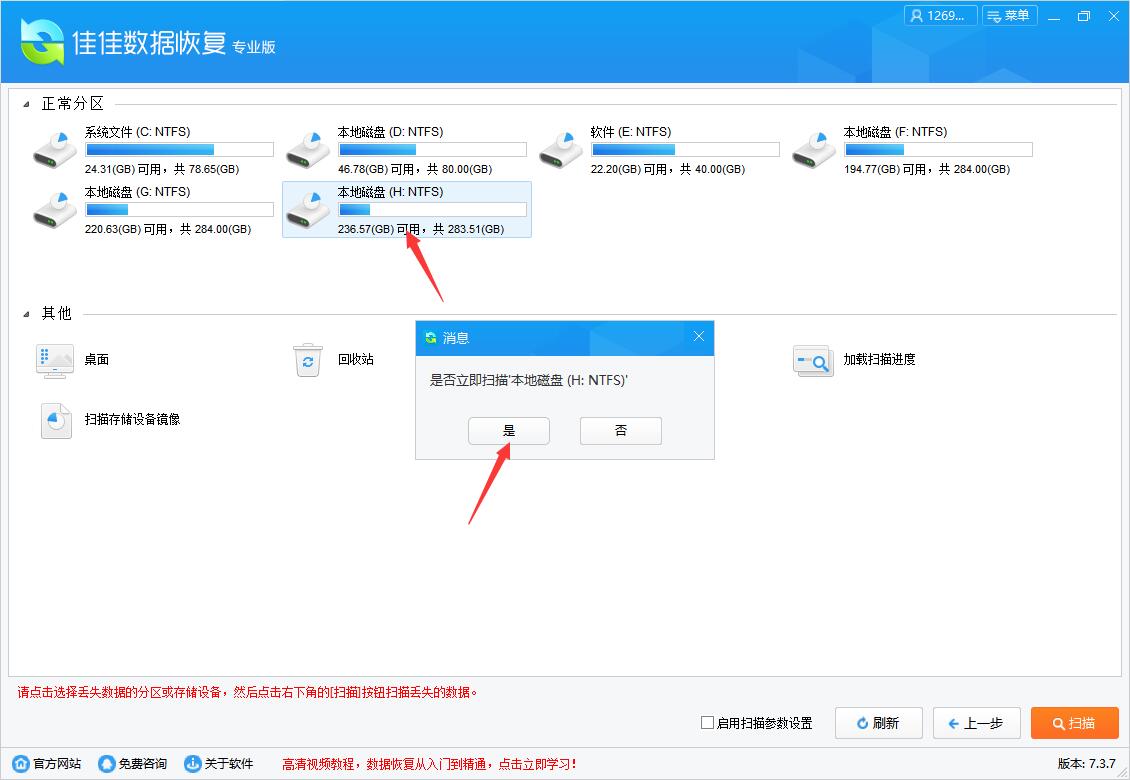Open the About Software info icon
The width and height of the screenshot is (1130, 780).
tap(221, 763)
